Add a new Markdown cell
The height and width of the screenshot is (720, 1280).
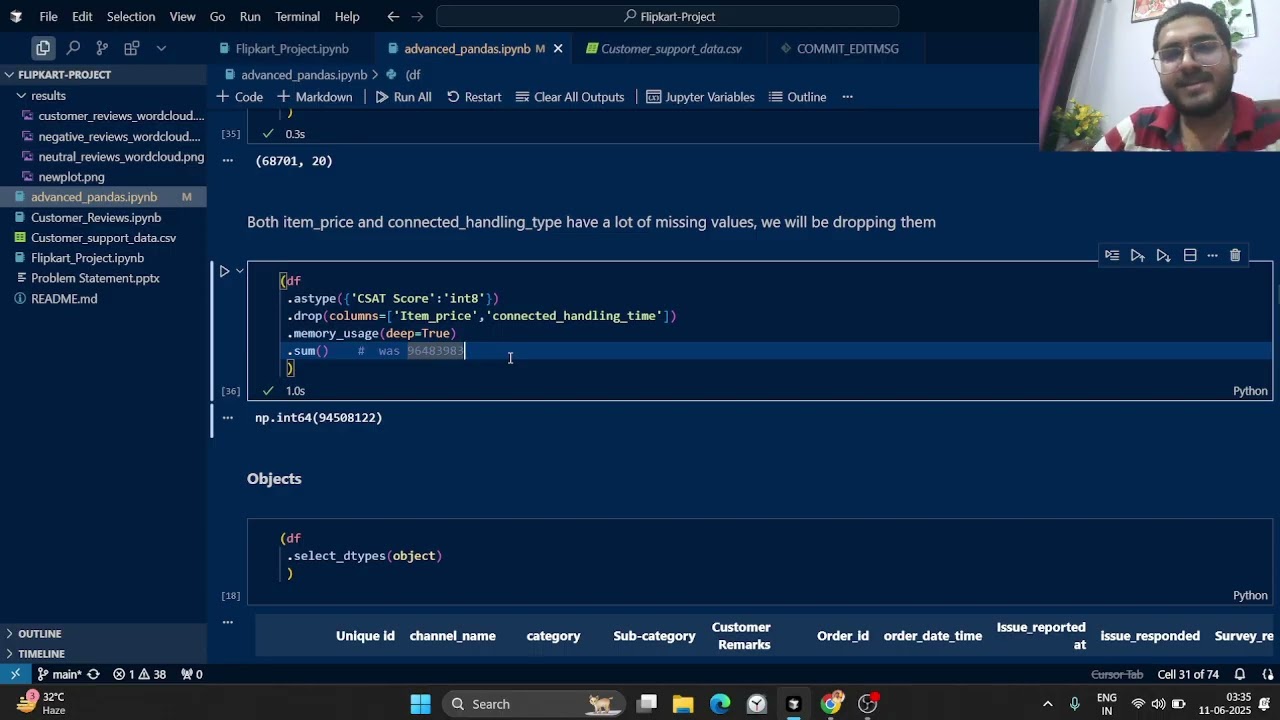[x=315, y=97]
